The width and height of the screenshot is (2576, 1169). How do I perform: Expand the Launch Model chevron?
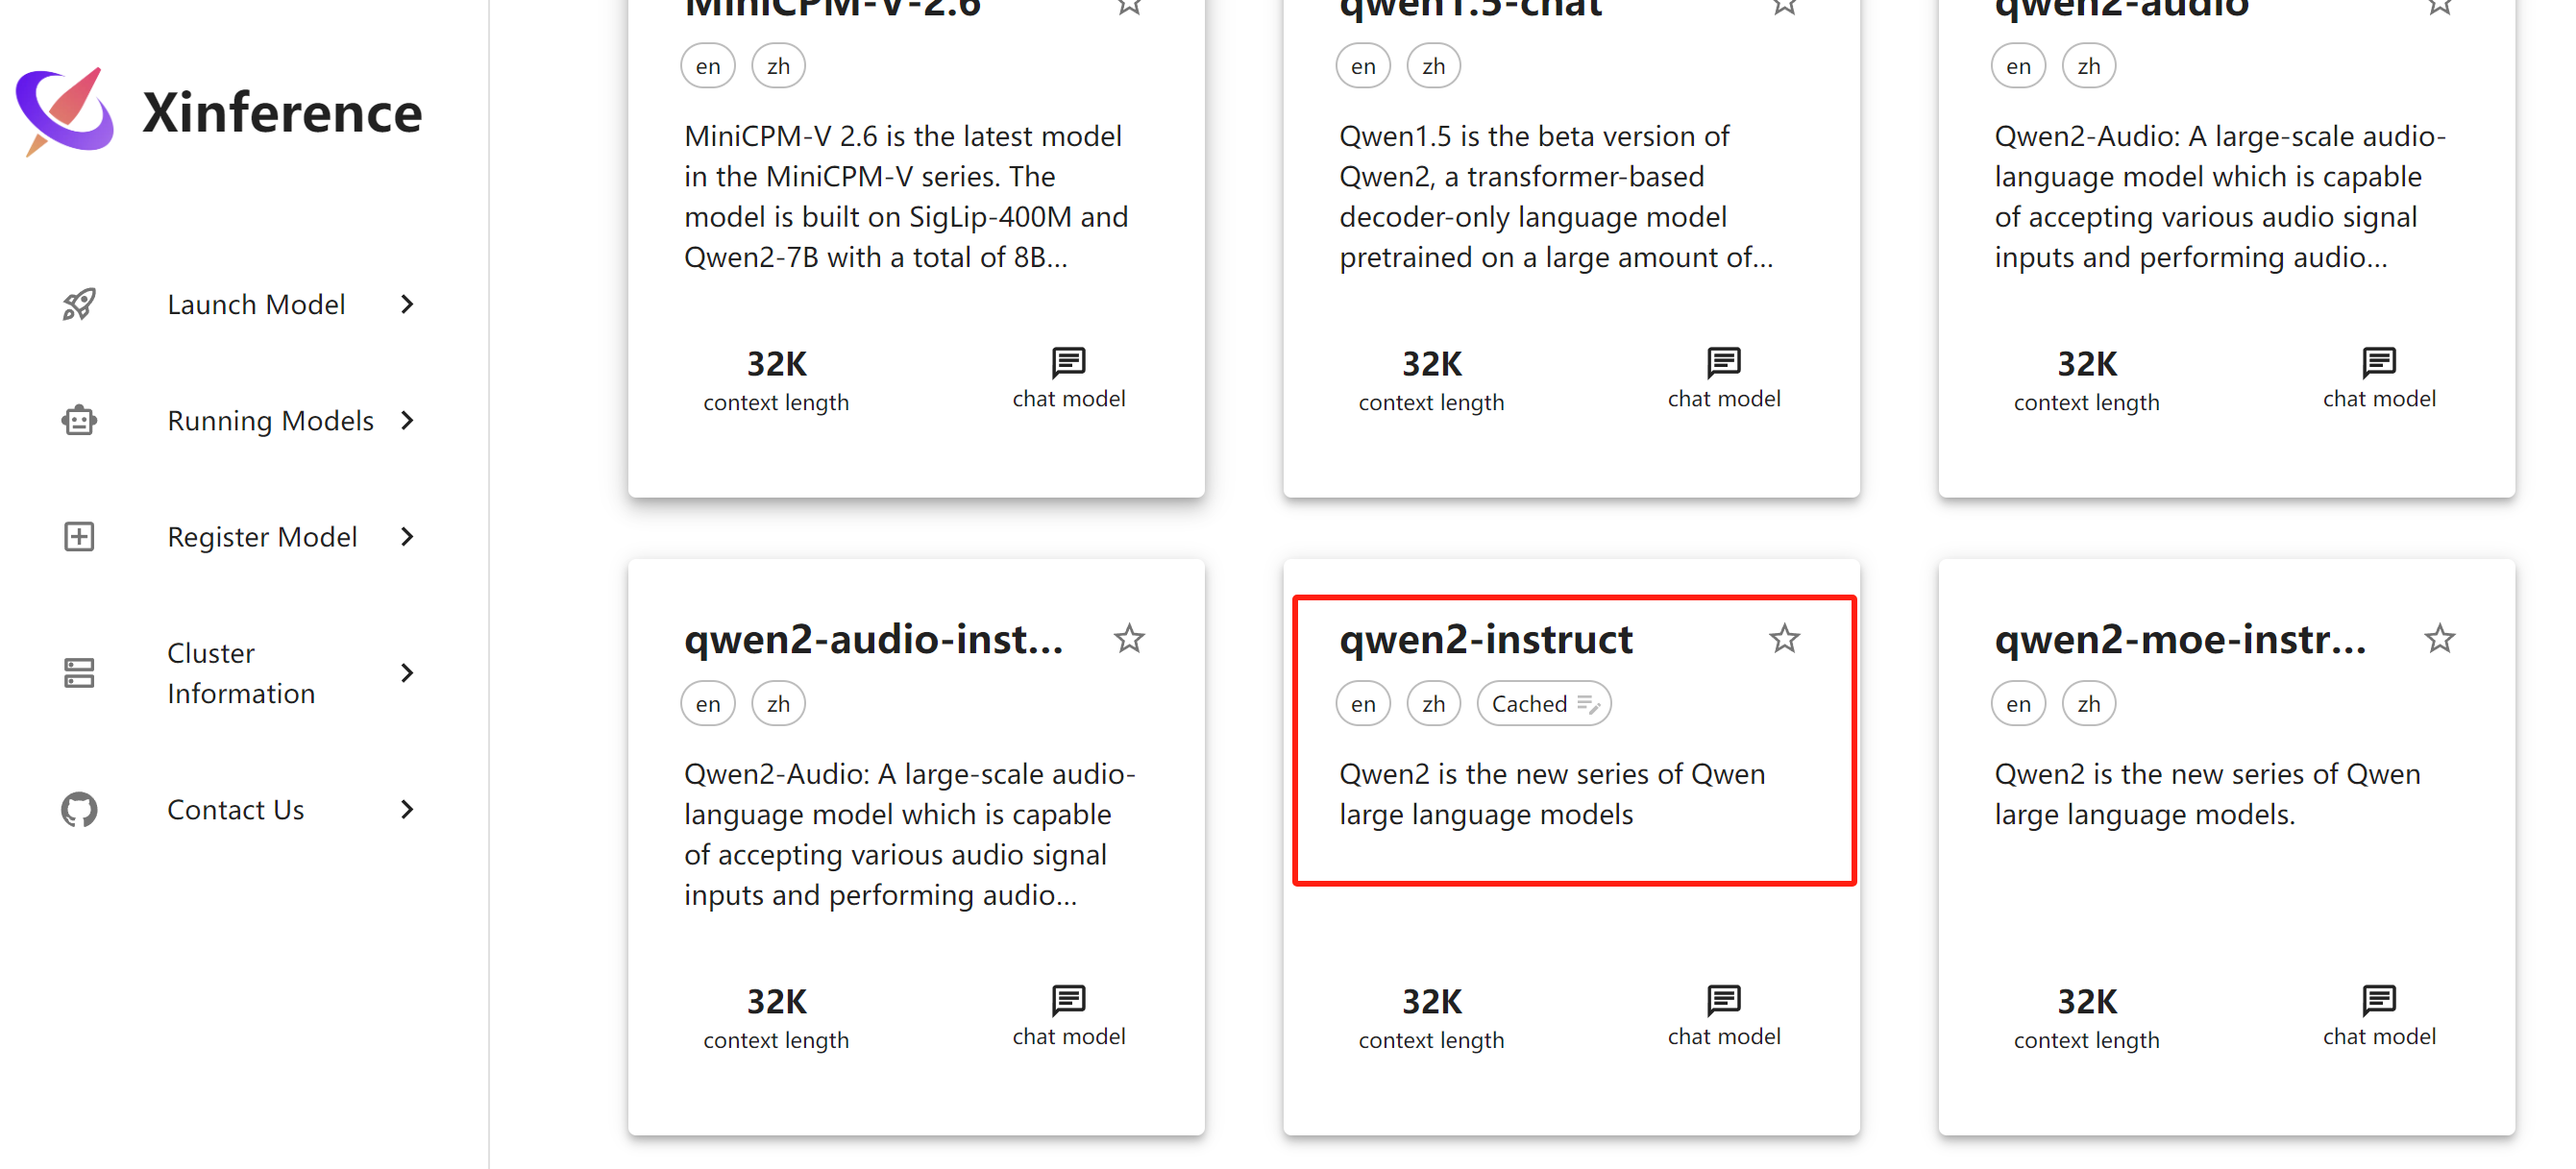407,304
